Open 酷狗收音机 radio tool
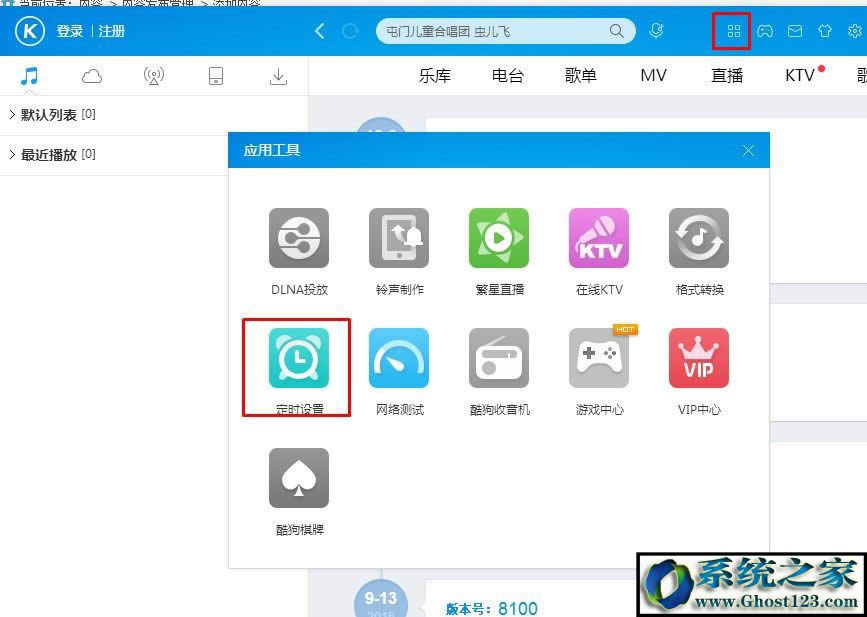 [x=499, y=358]
